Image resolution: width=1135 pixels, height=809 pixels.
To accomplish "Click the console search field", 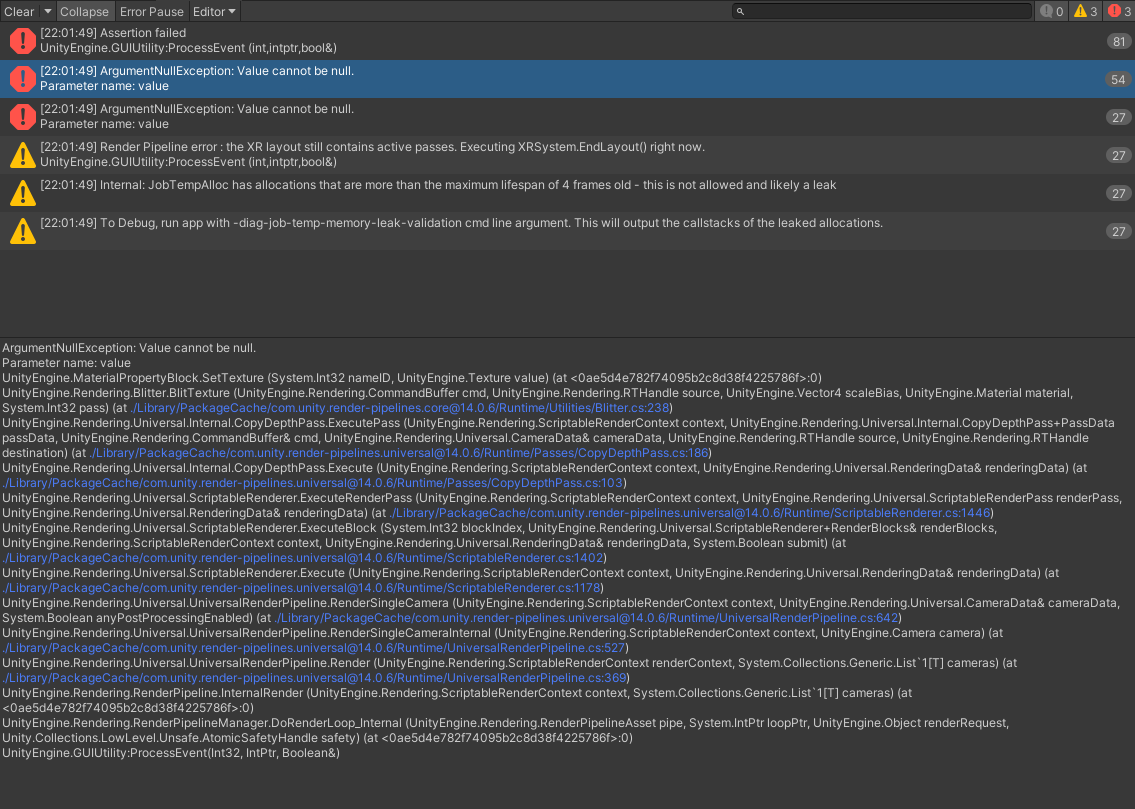I will click(x=886, y=12).
